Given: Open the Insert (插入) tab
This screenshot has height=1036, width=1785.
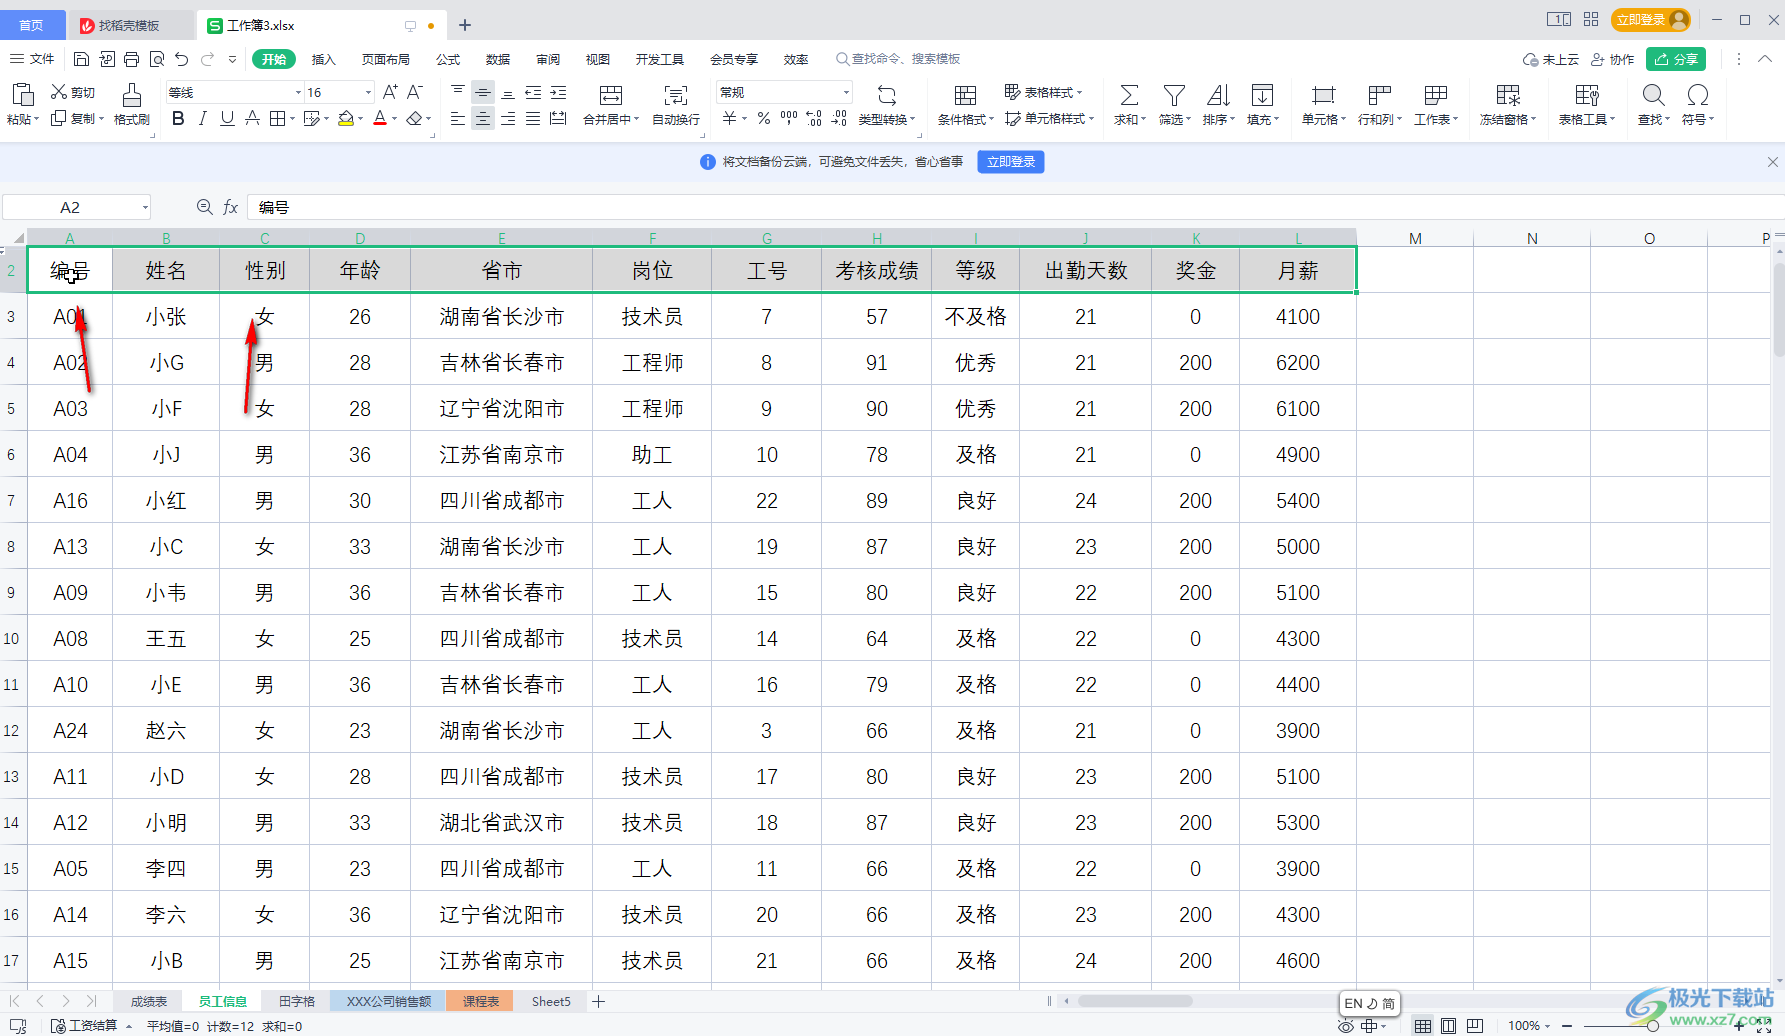Looking at the screenshot, I should point(323,59).
